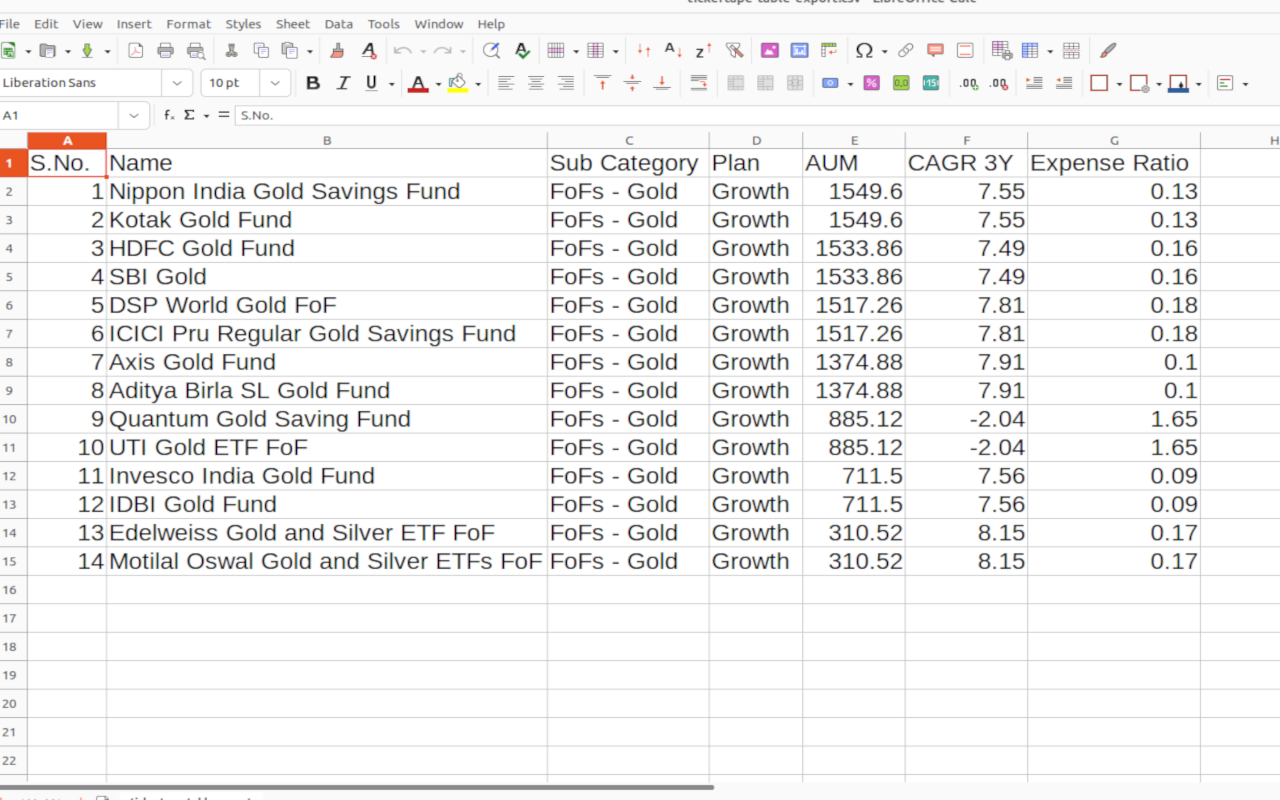Export the spreadsheet as PDF
This screenshot has height=800, width=1280.
(136, 51)
